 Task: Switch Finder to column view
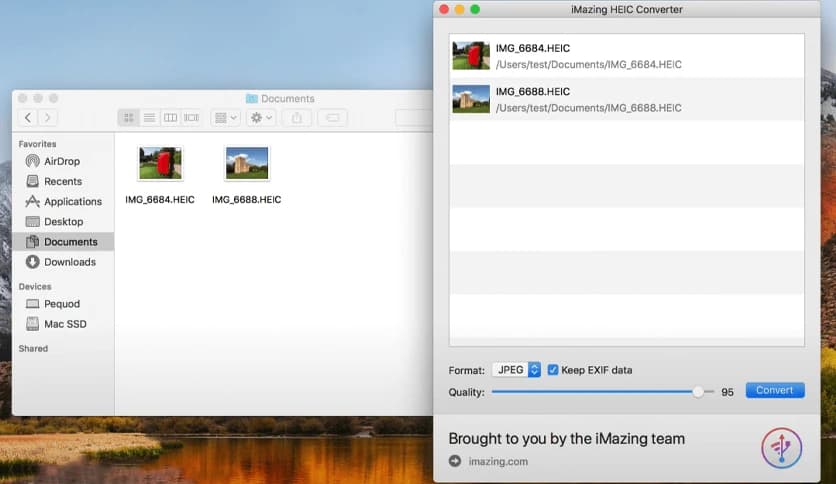(x=170, y=117)
